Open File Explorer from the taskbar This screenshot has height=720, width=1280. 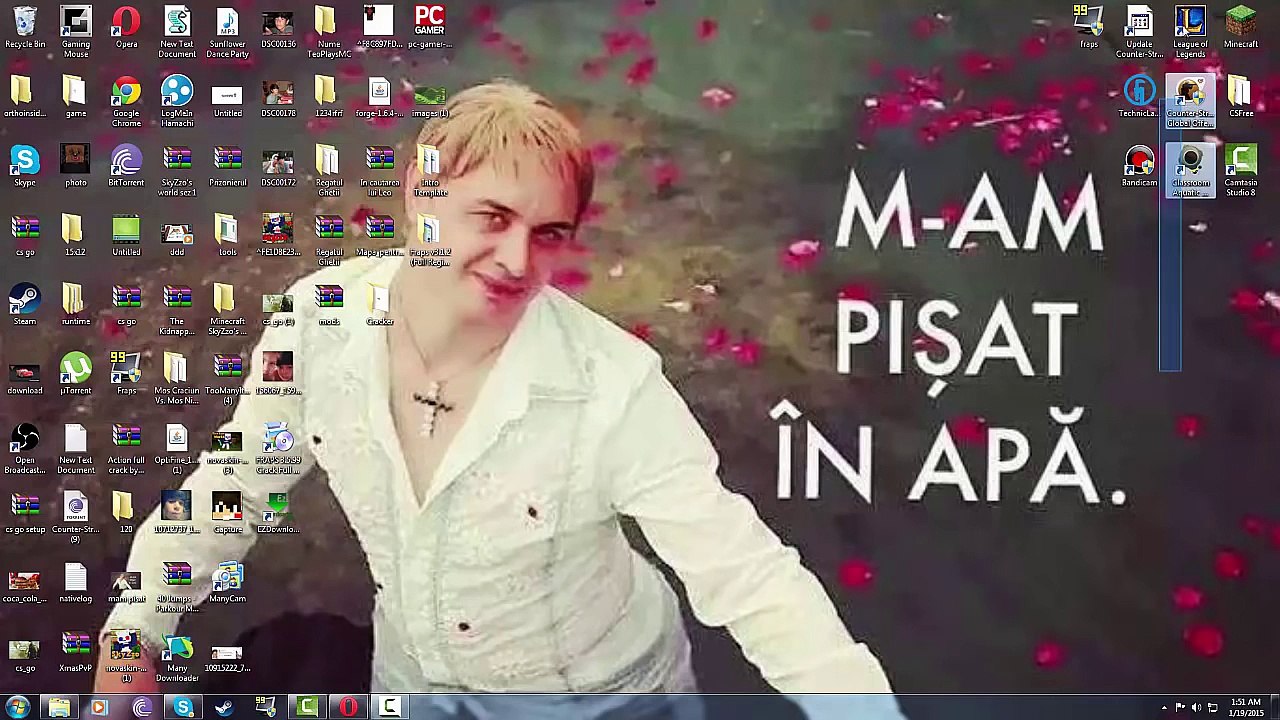(x=59, y=708)
